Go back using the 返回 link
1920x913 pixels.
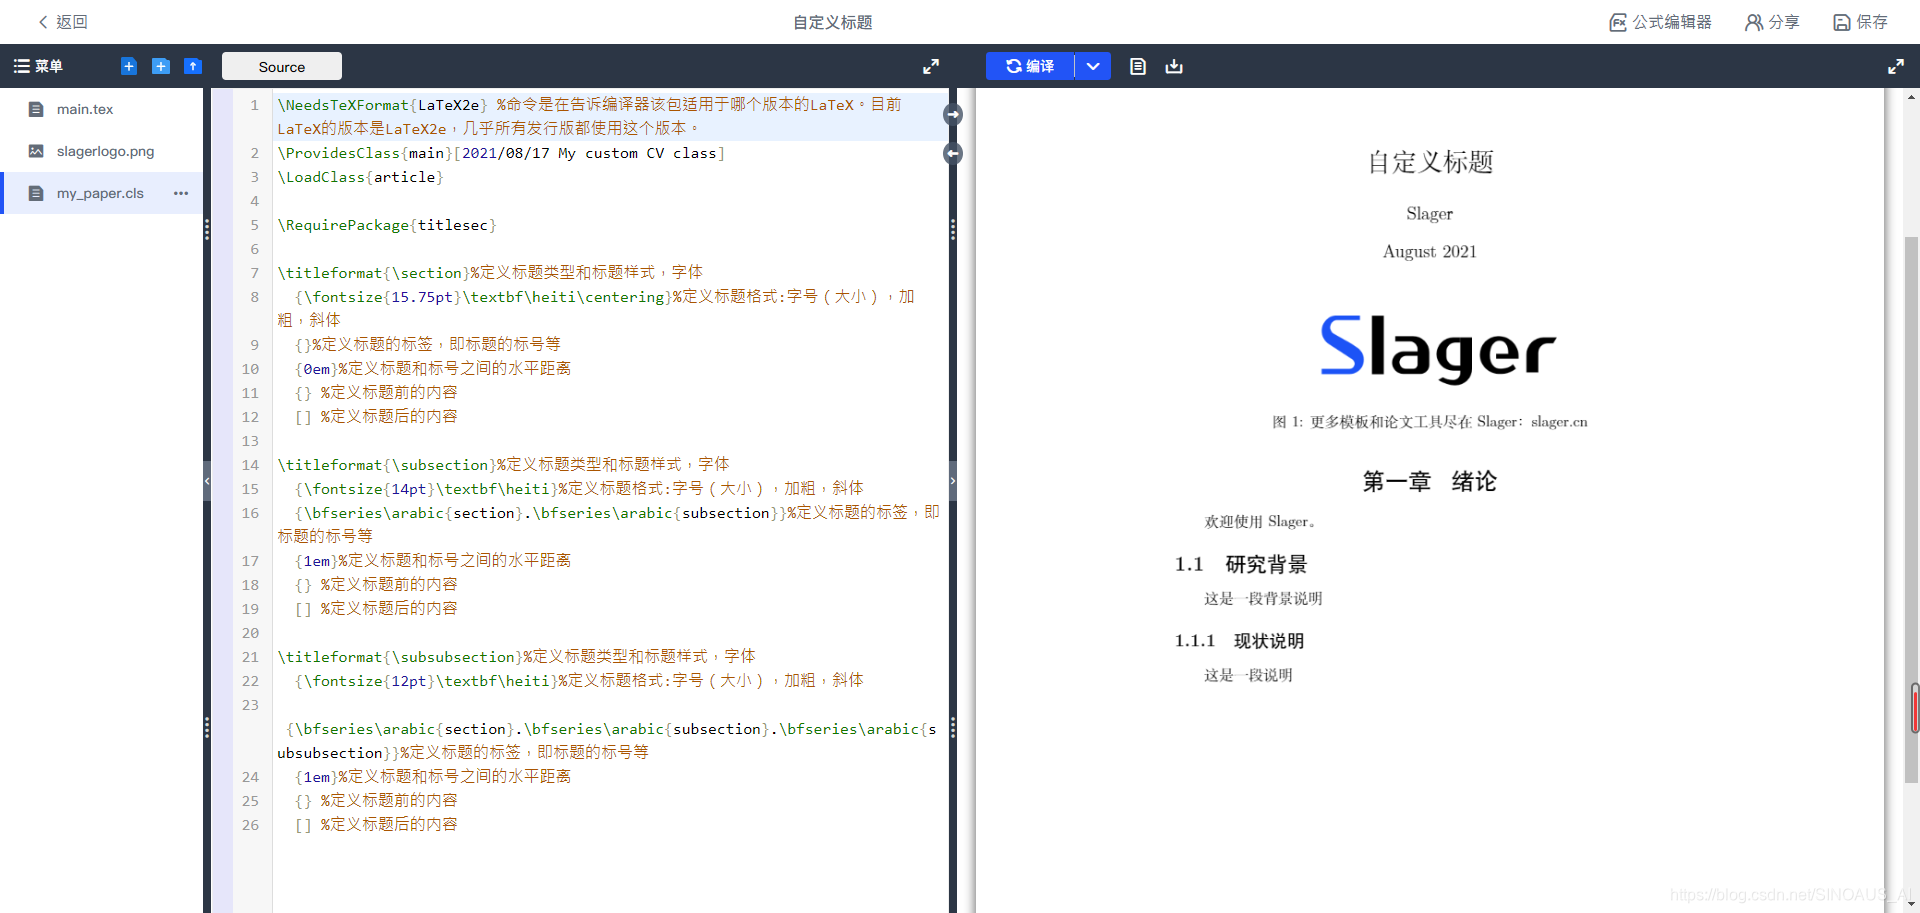62,22
